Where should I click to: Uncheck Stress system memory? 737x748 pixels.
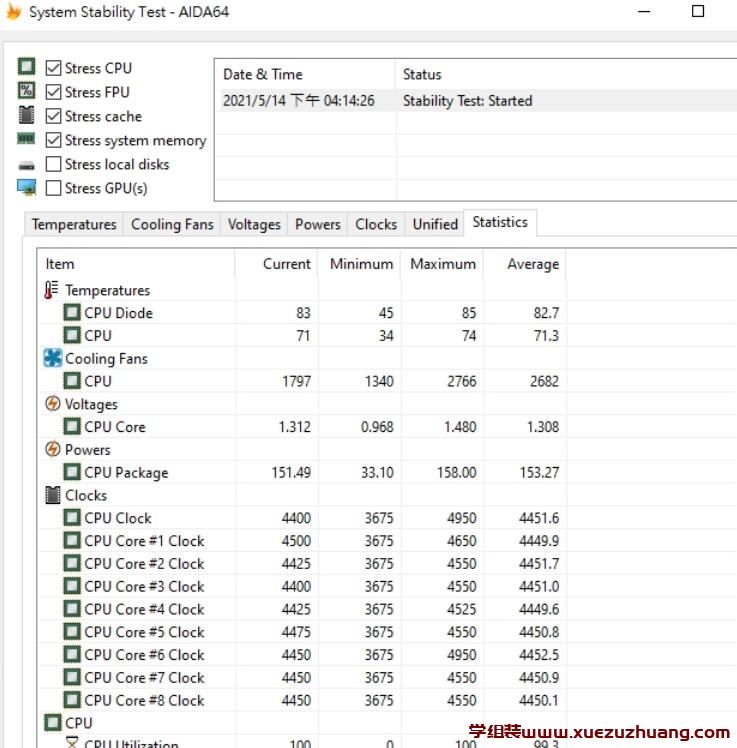(53, 140)
